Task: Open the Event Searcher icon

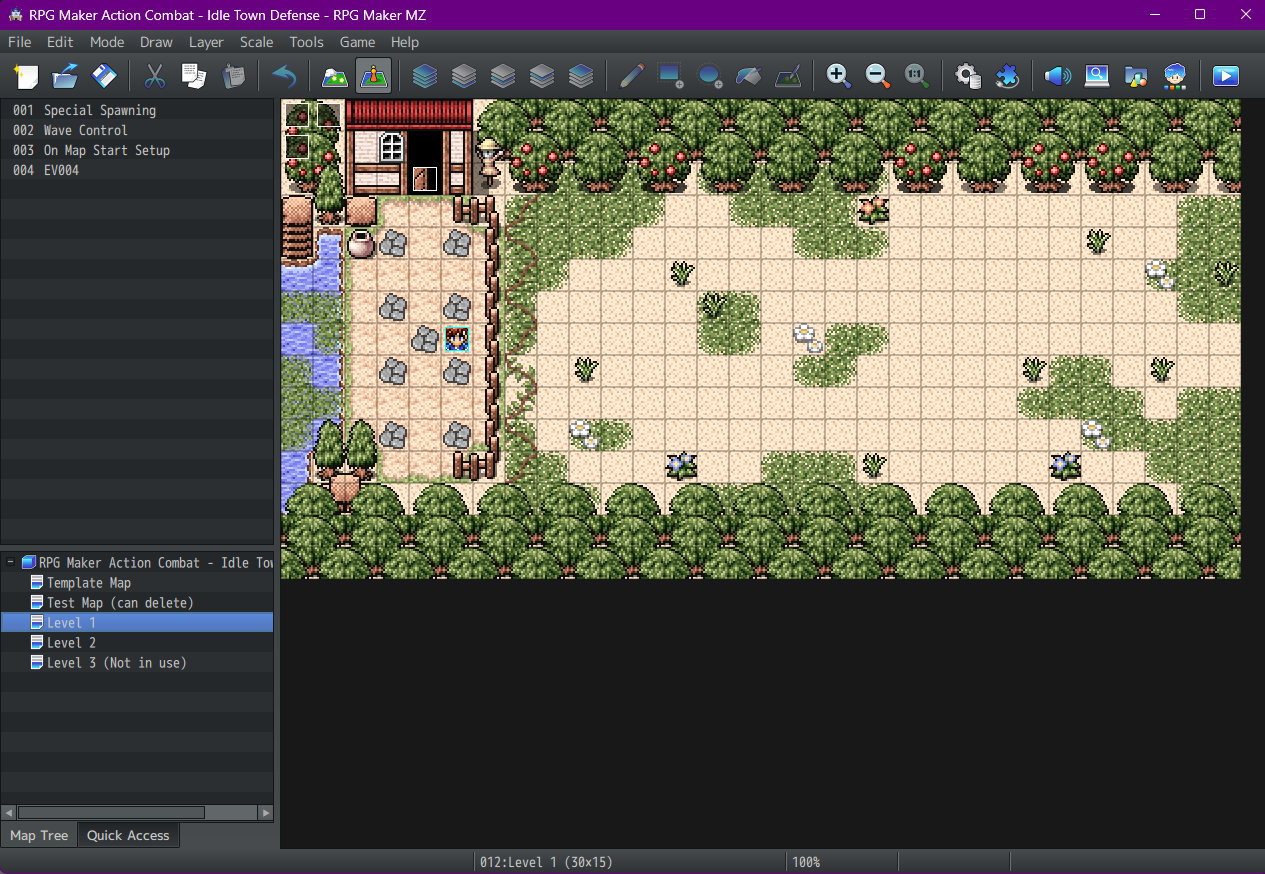Action: pyautogui.click(x=1097, y=76)
